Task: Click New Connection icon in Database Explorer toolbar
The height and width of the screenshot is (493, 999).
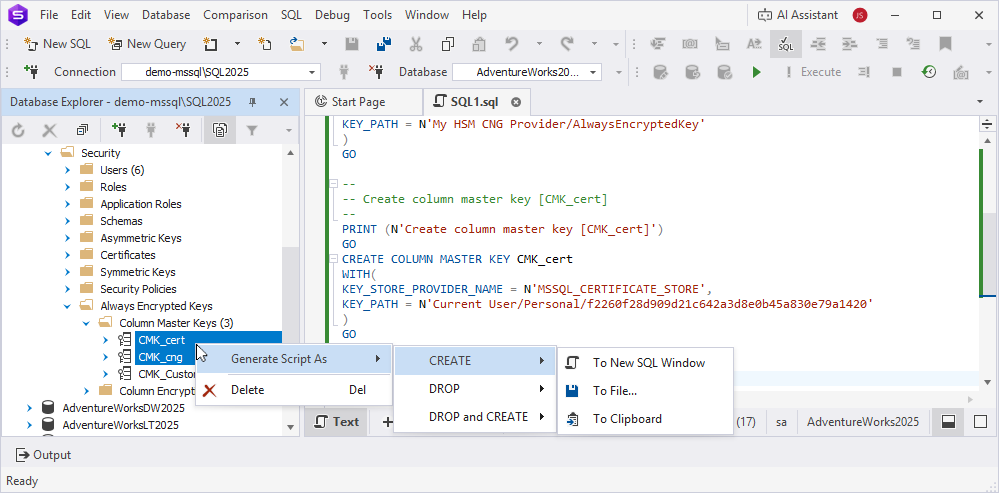Action: [119, 131]
